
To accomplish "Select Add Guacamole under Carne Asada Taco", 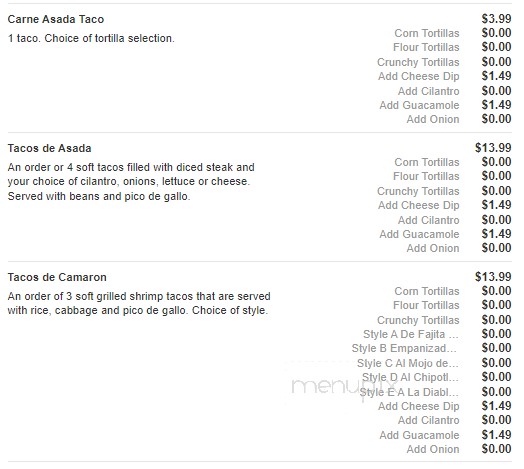I will (419, 105).
